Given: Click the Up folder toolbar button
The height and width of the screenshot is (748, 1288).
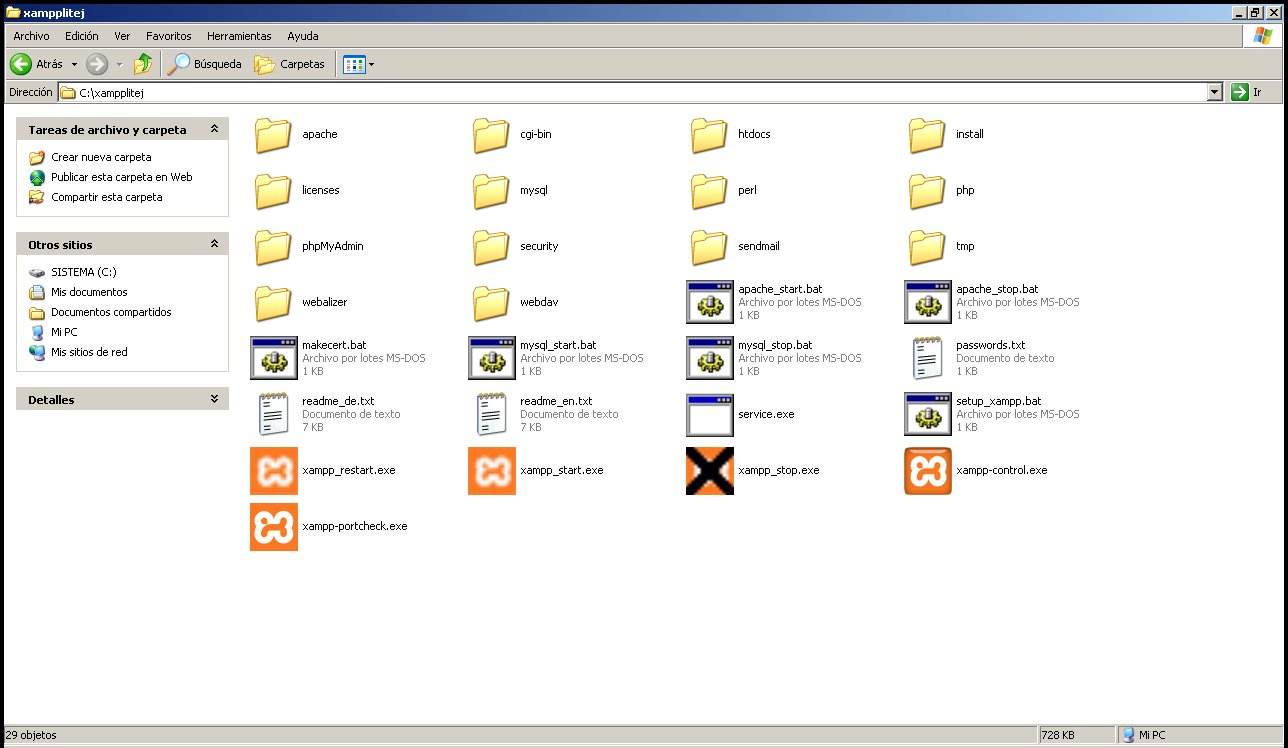Looking at the screenshot, I should [x=143, y=64].
